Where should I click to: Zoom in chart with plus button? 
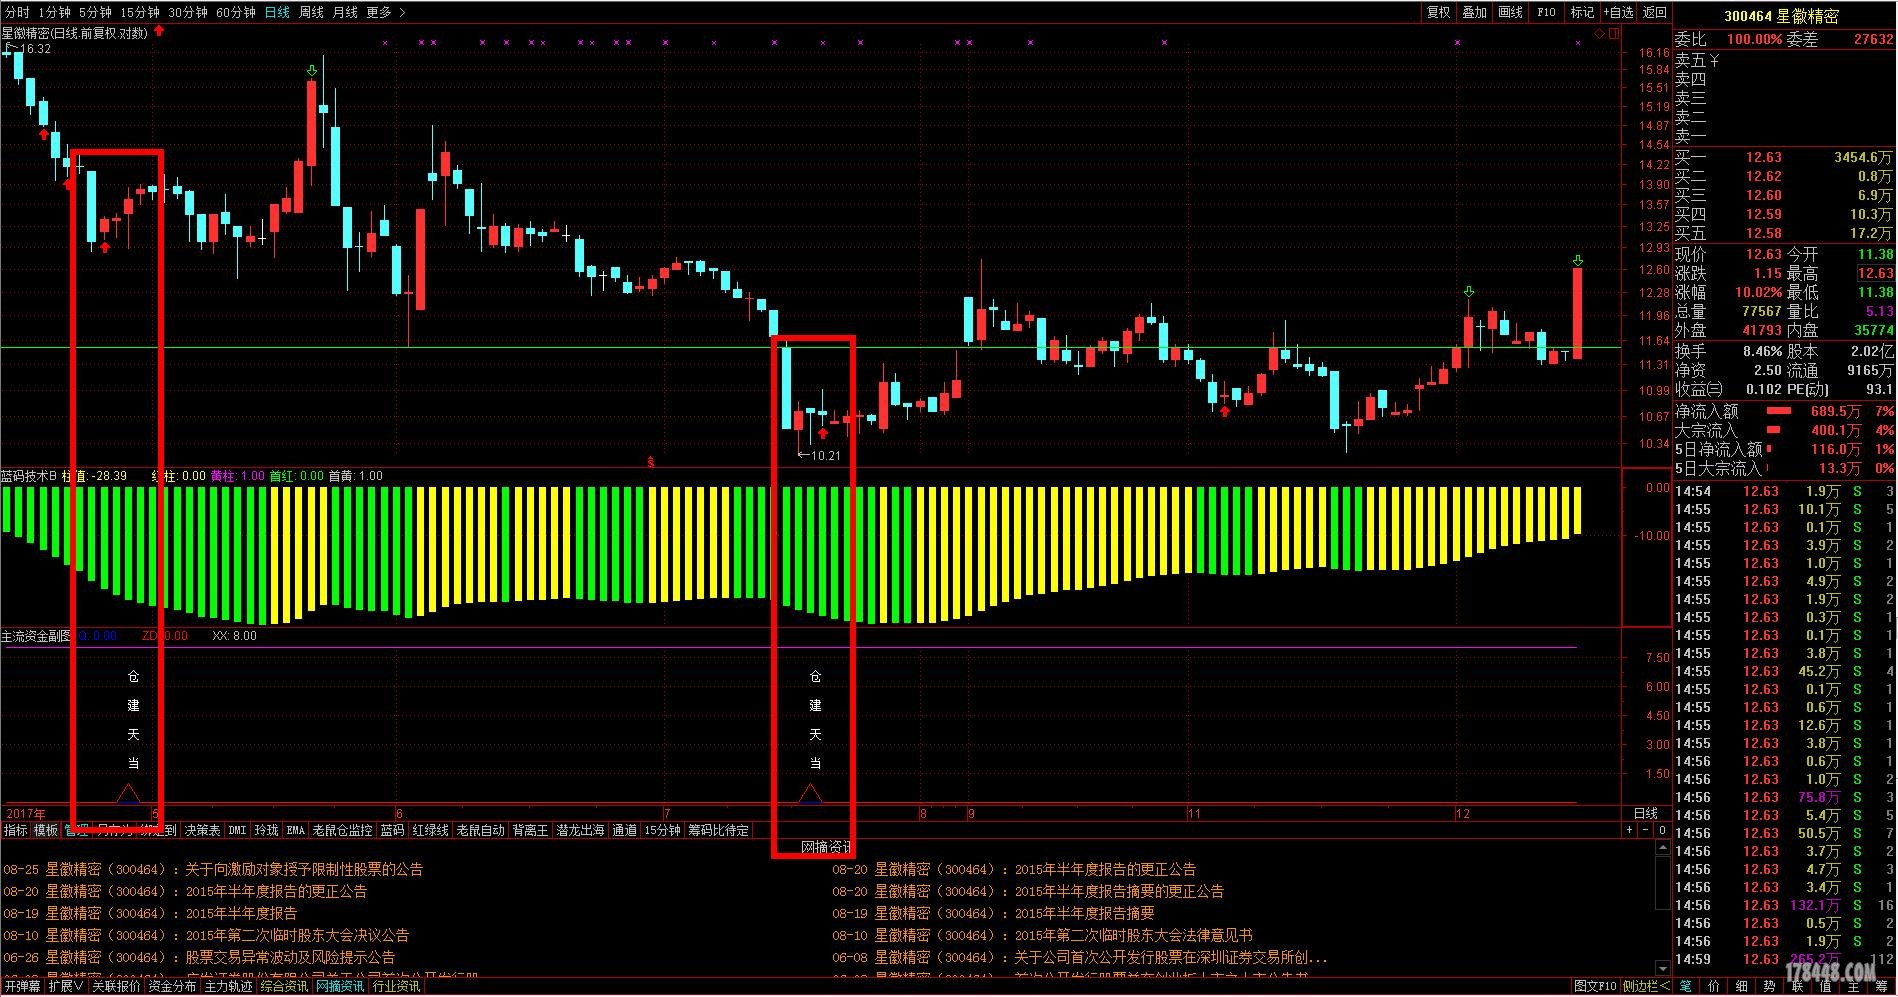pyautogui.click(x=1629, y=830)
